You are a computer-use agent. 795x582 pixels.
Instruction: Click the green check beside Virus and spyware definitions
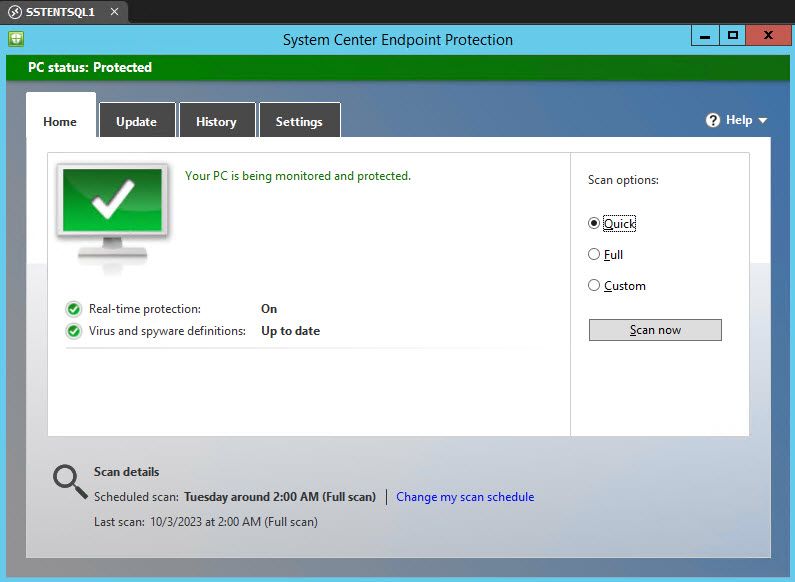click(74, 331)
